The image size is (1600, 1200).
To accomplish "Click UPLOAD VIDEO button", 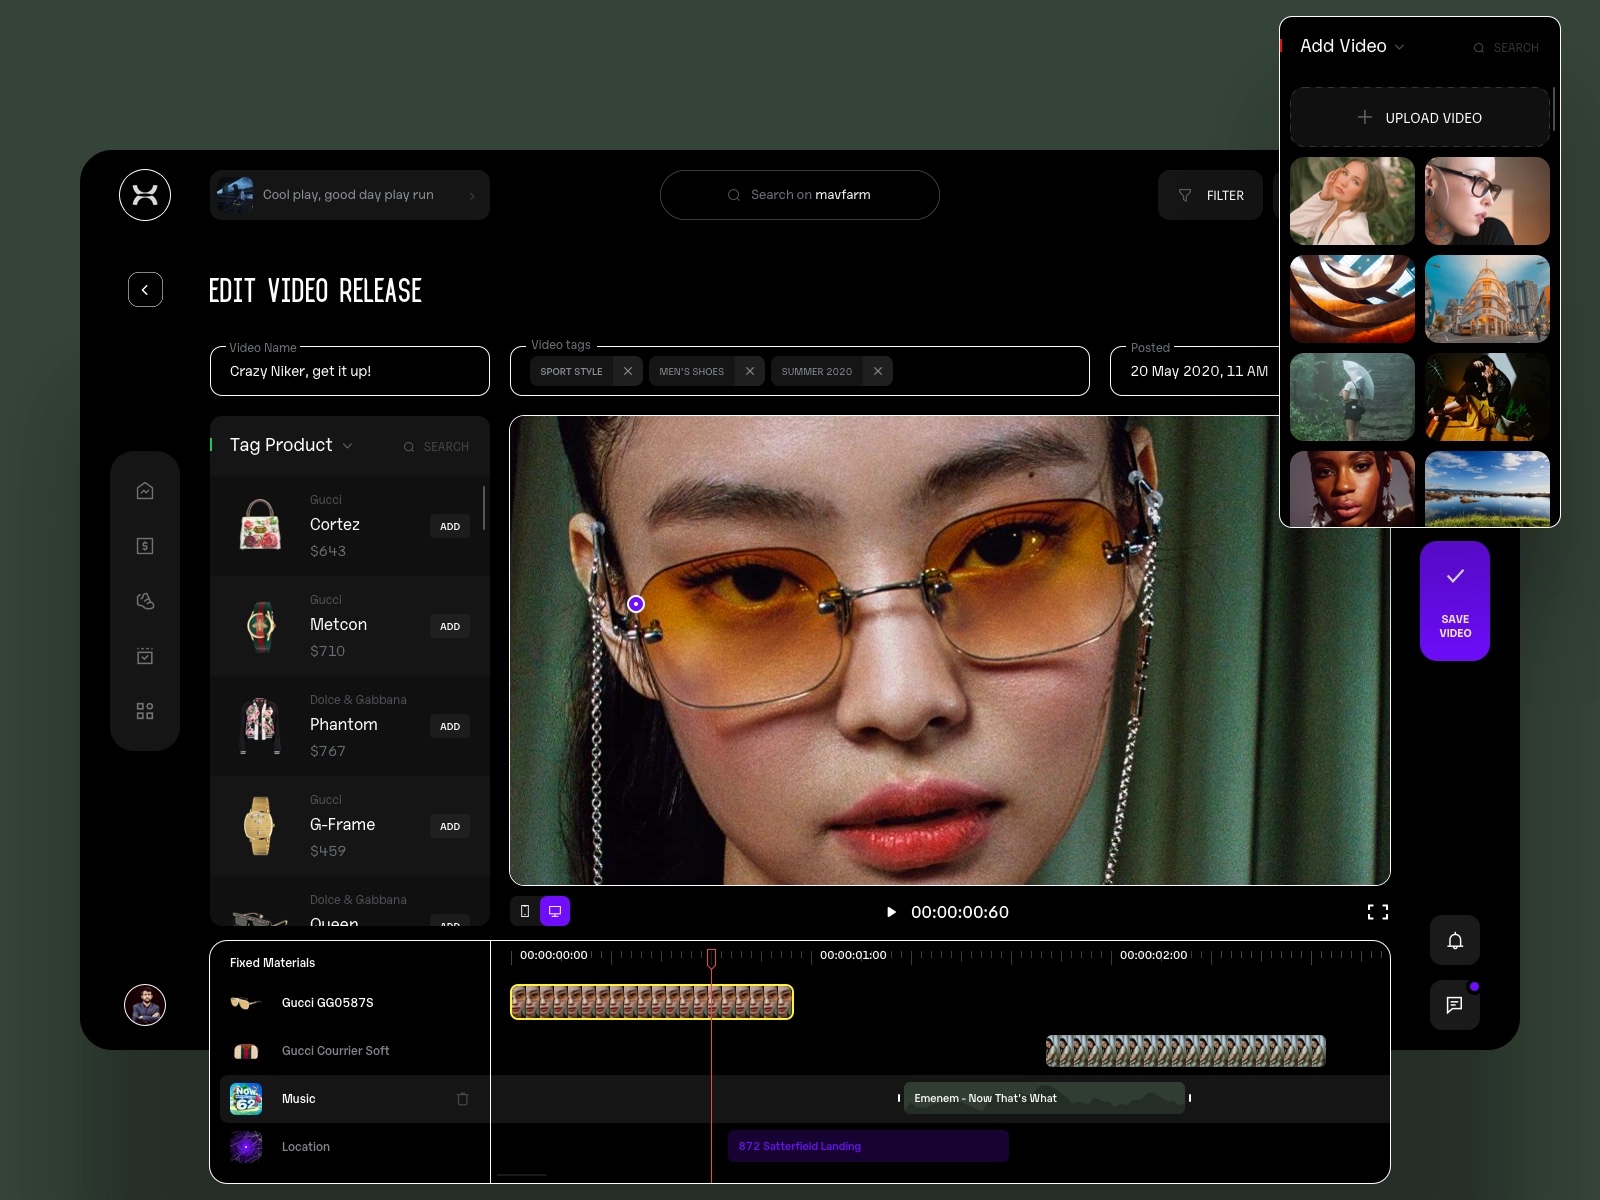I will [1420, 117].
